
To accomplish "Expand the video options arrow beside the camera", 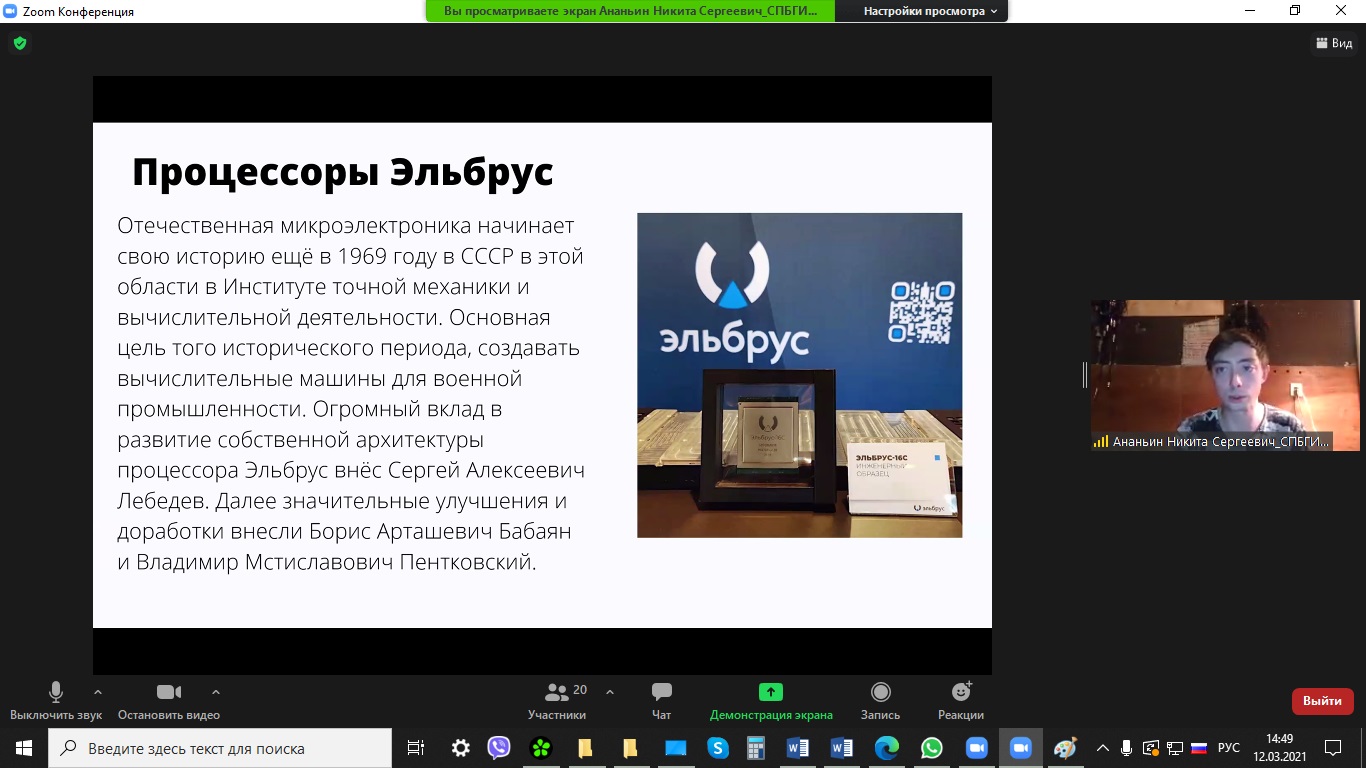I will tap(216, 691).
